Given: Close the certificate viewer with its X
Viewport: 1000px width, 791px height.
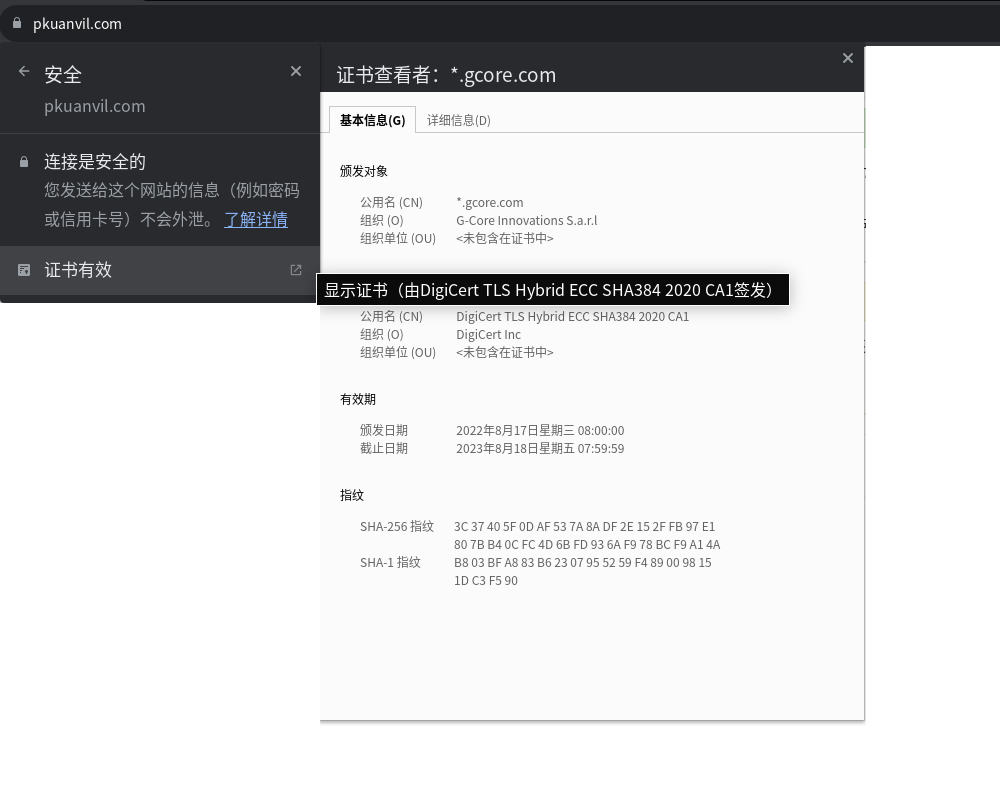Looking at the screenshot, I should click(x=847, y=58).
